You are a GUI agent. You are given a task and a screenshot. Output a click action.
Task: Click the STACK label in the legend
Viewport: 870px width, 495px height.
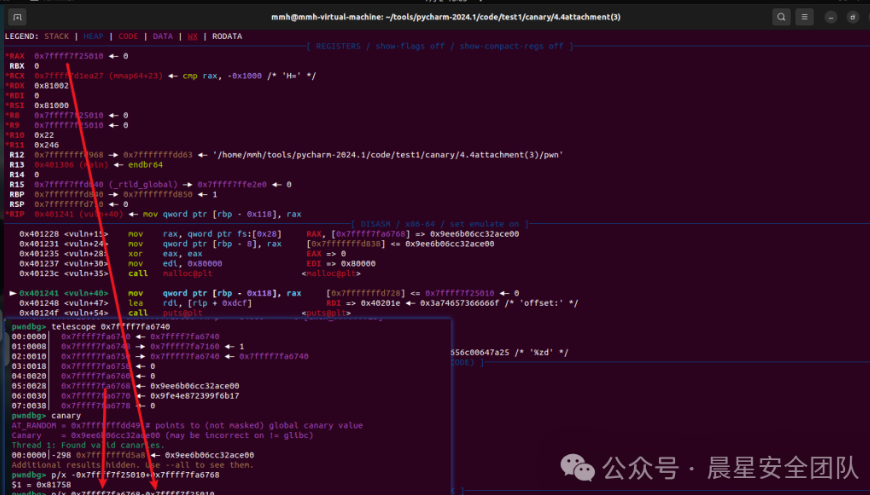[x=57, y=36]
